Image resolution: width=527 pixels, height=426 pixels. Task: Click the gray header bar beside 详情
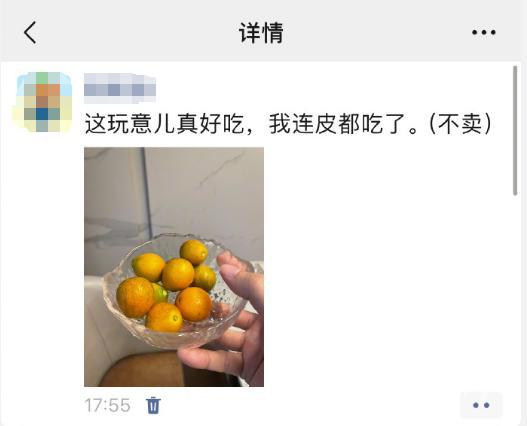tap(370, 33)
